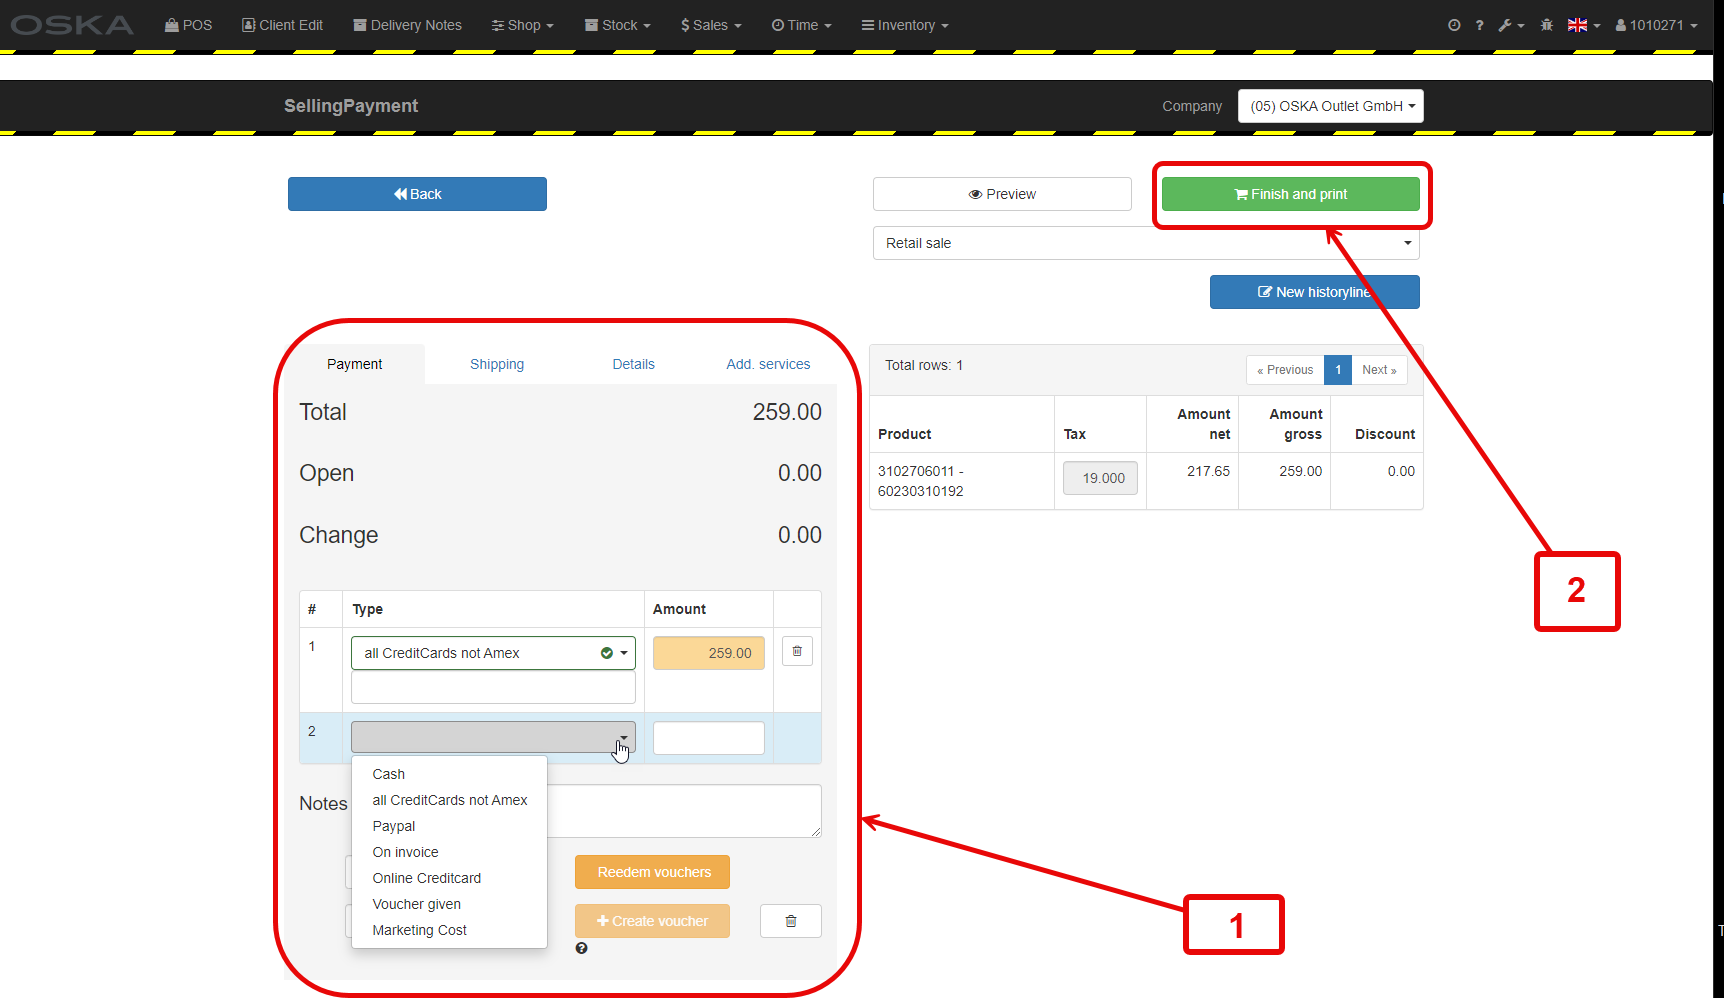Switch to the Add. services tab
The image size is (1724, 998).
tap(768, 364)
